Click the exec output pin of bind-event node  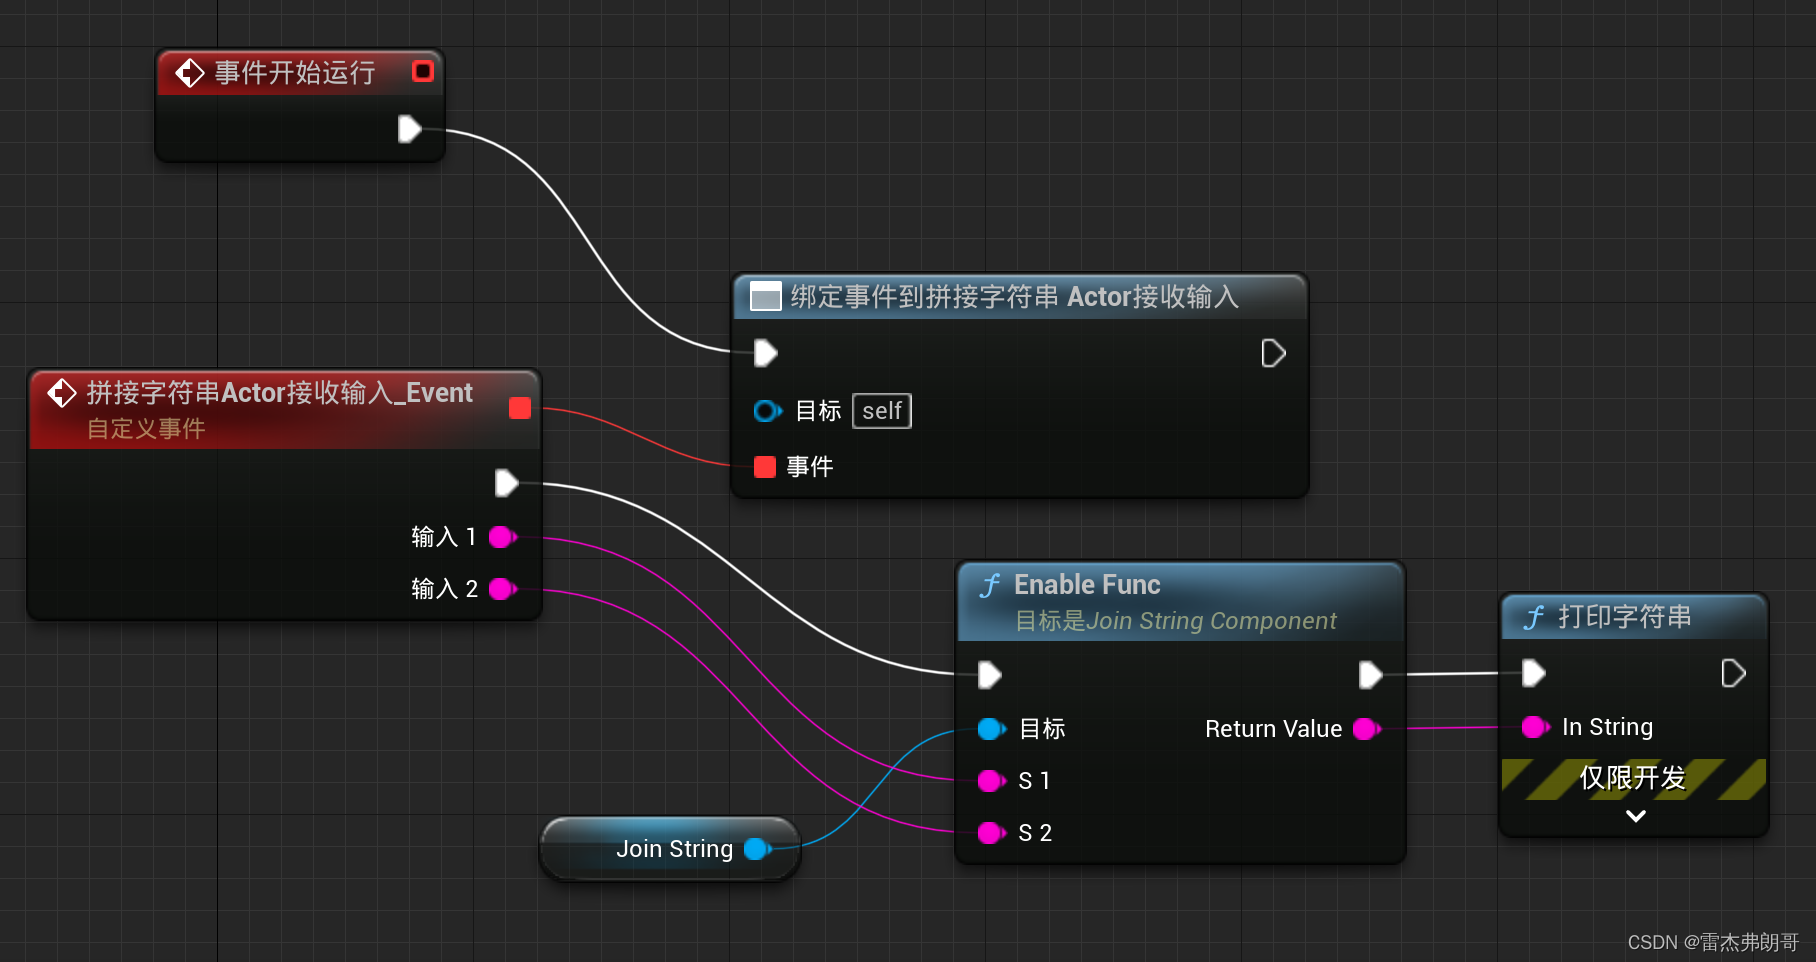tap(1273, 353)
